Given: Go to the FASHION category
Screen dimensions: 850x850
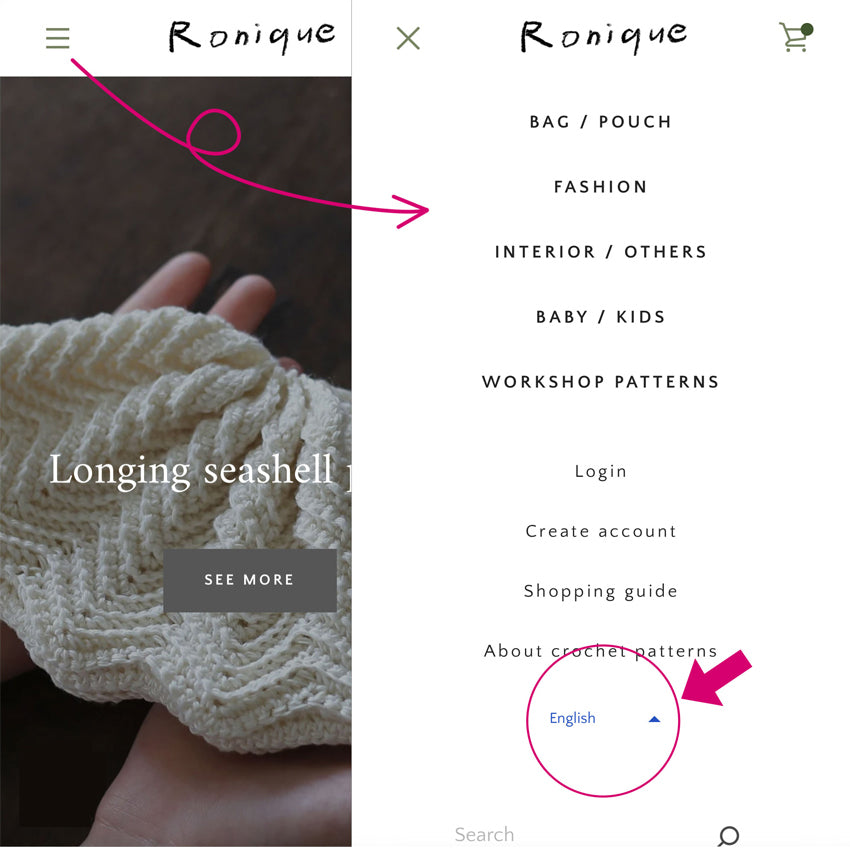Looking at the screenshot, I should pyautogui.click(x=601, y=187).
